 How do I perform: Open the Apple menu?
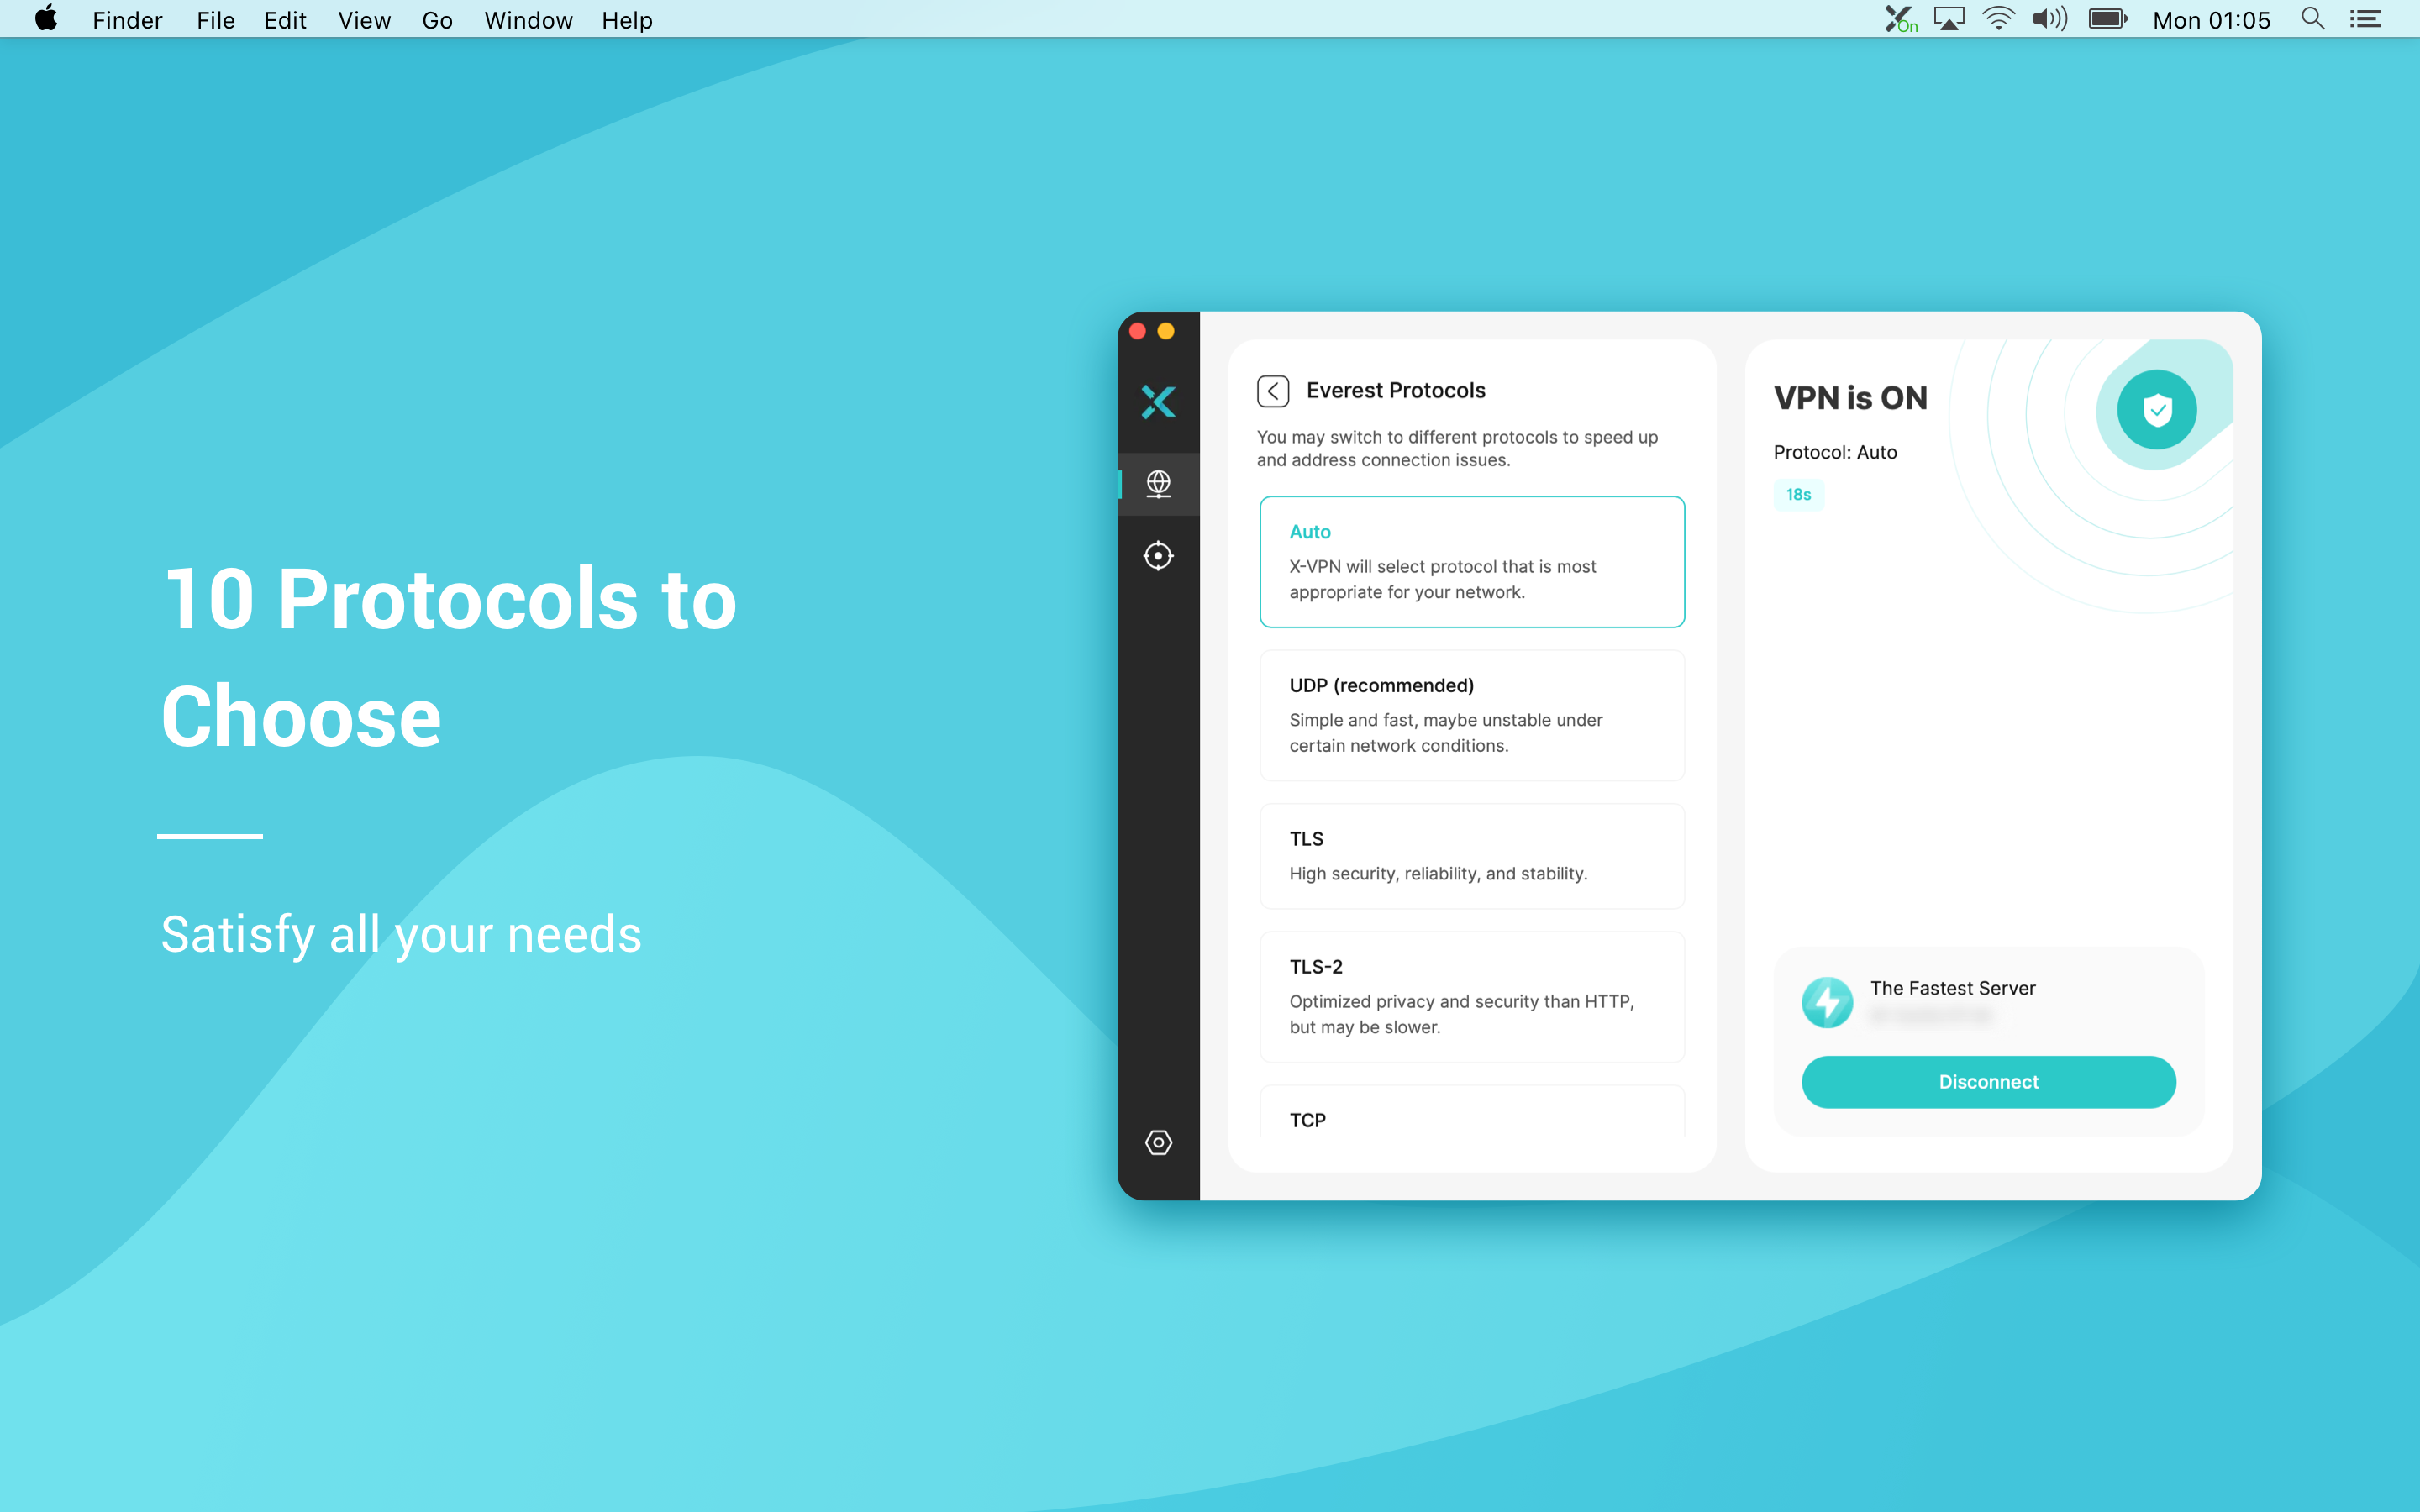(x=46, y=19)
